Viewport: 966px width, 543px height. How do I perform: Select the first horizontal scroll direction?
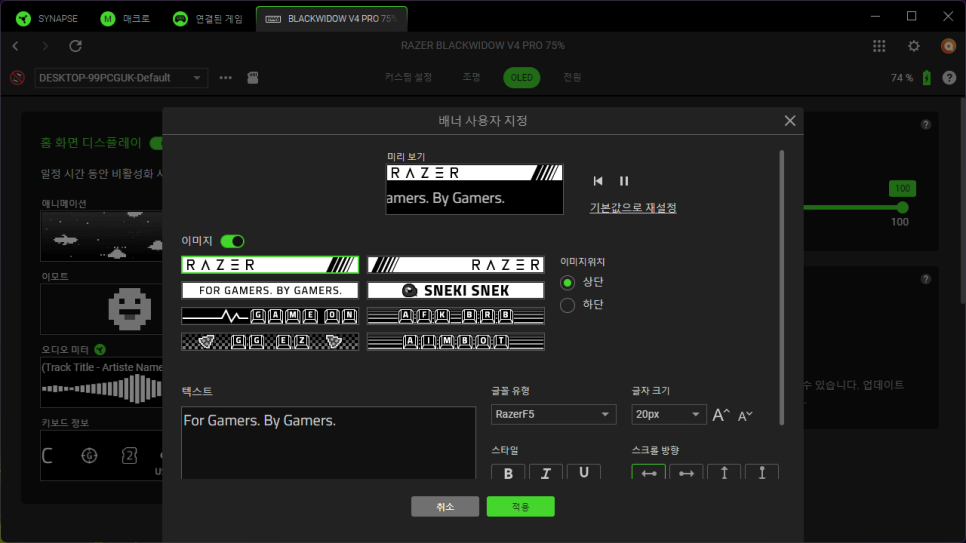click(x=649, y=473)
